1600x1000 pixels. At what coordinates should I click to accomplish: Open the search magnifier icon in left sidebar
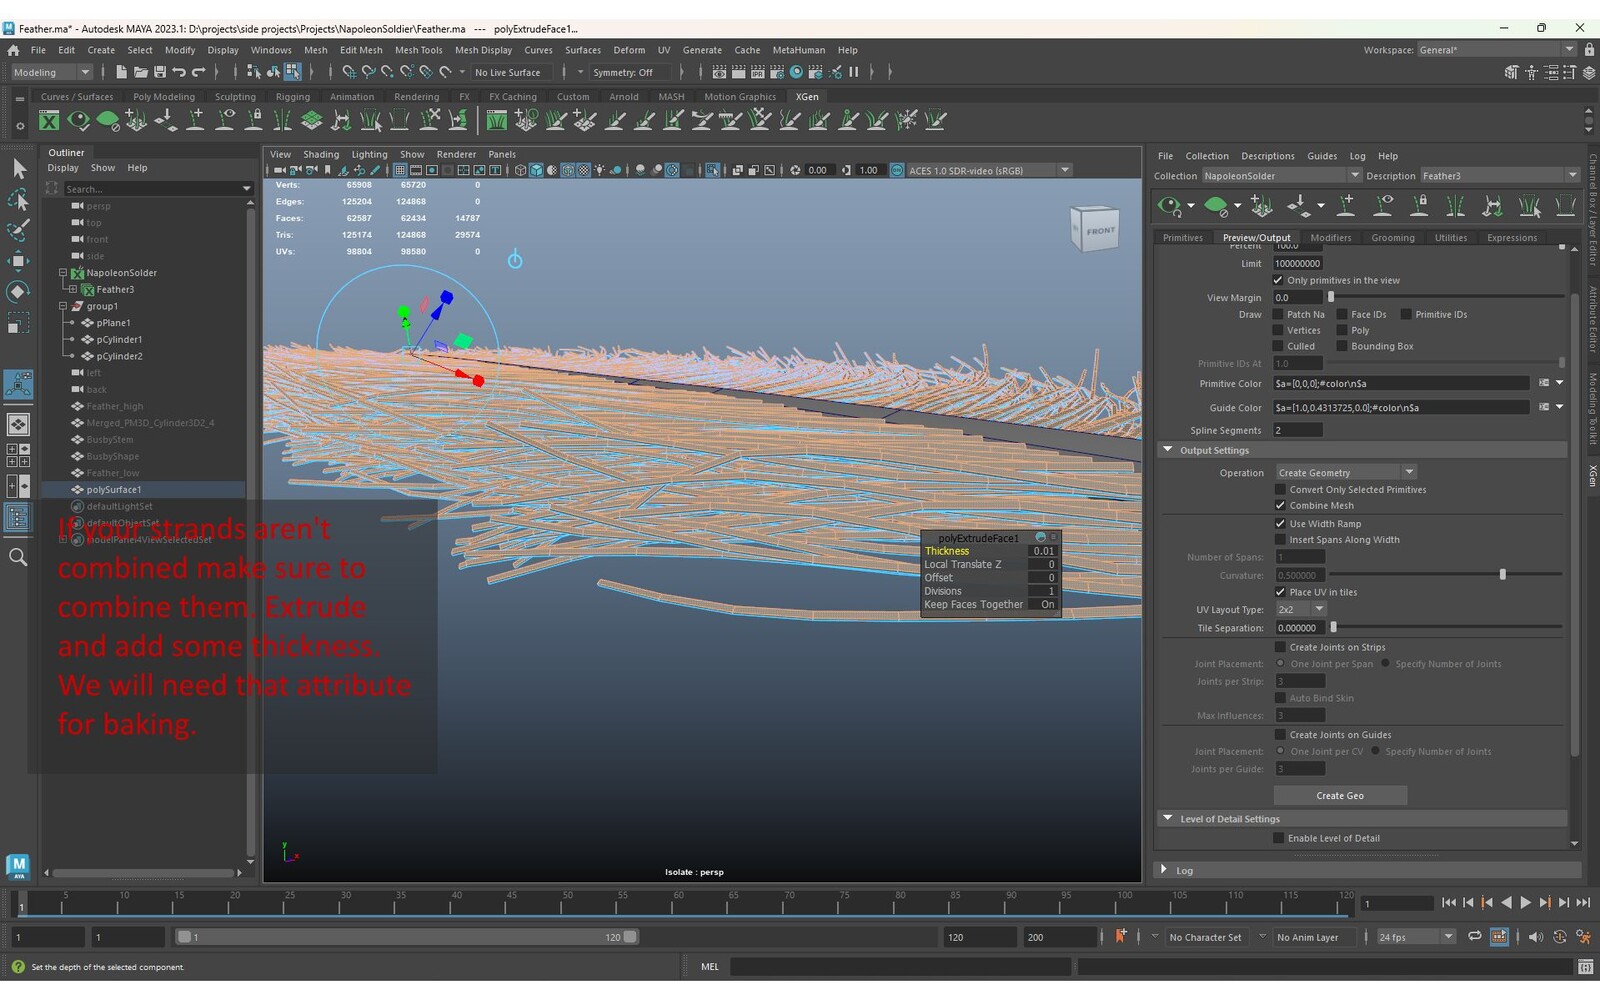click(18, 557)
